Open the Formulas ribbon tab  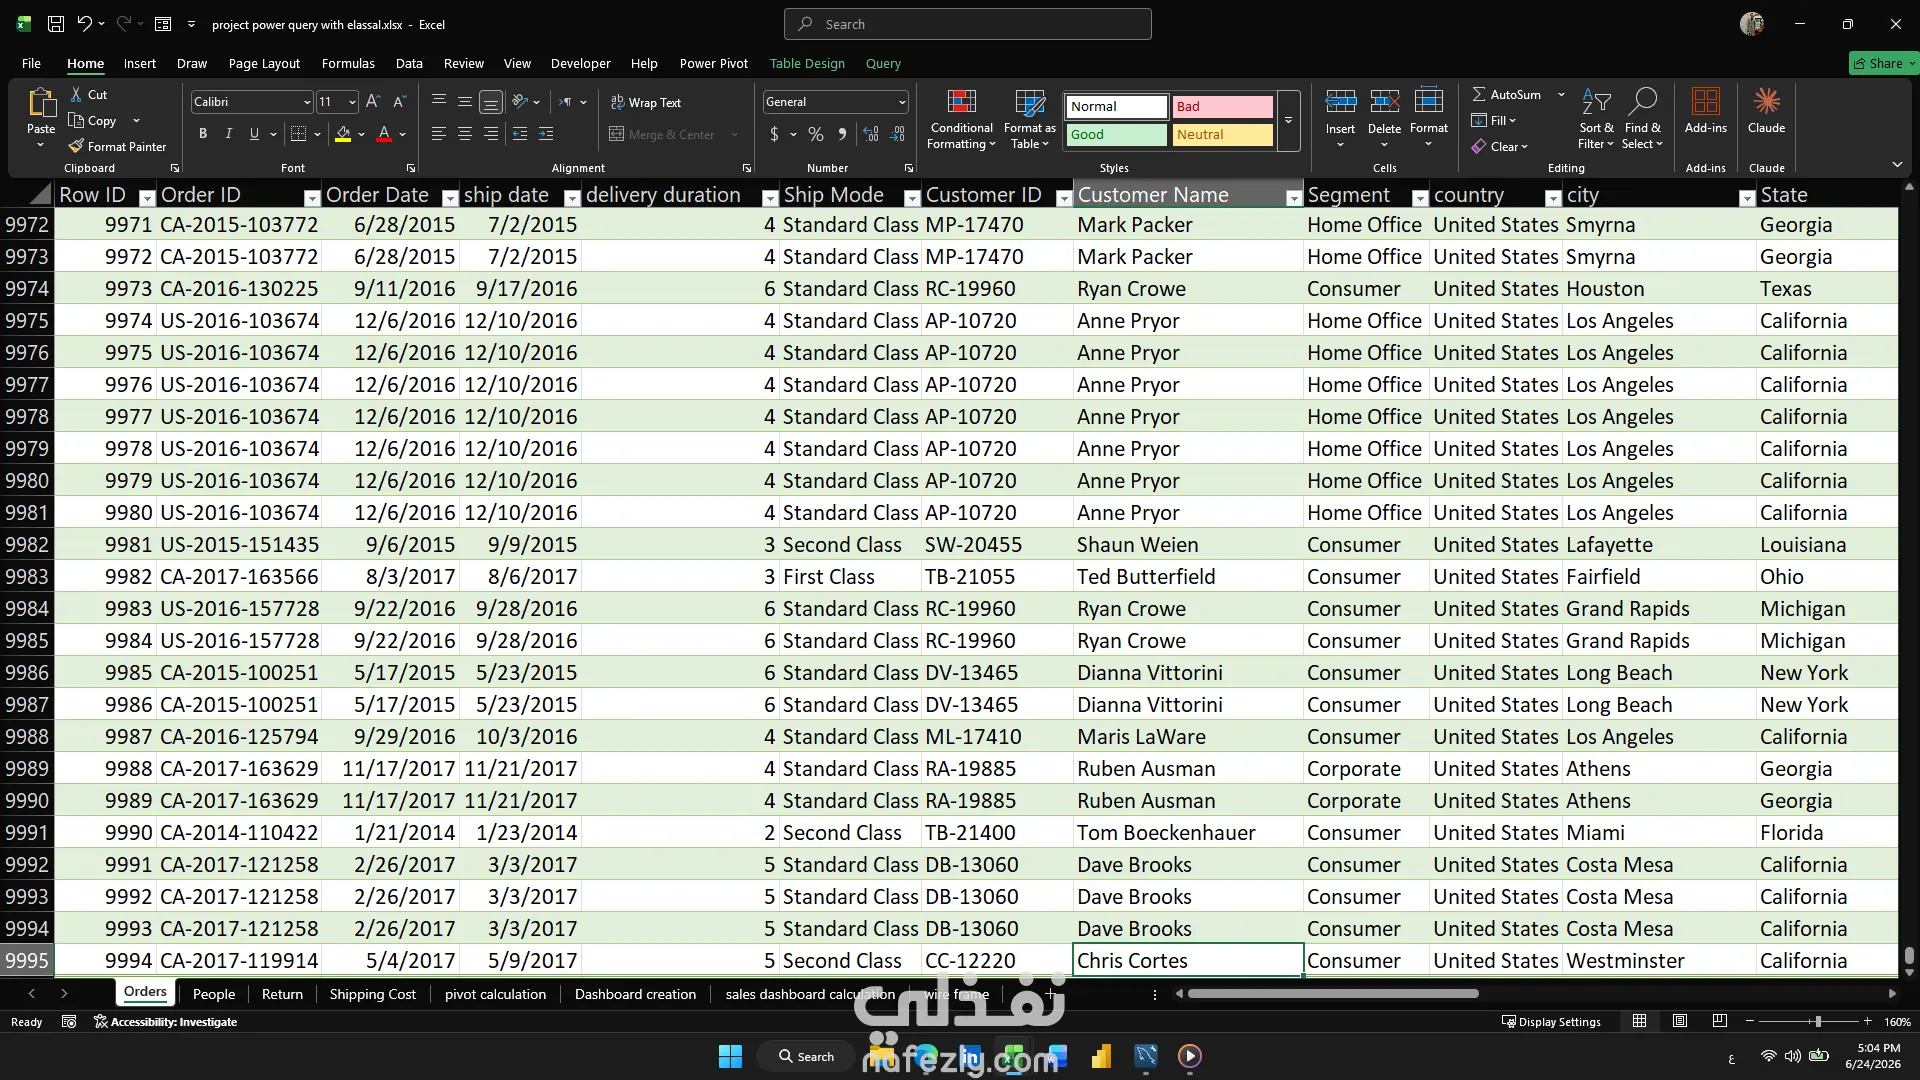point(348,63)
